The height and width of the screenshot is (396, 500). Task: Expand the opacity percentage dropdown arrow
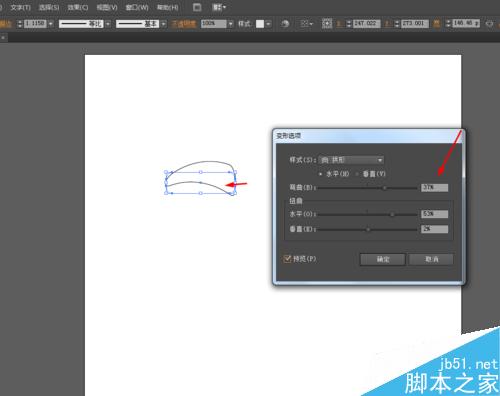[230, 24]
